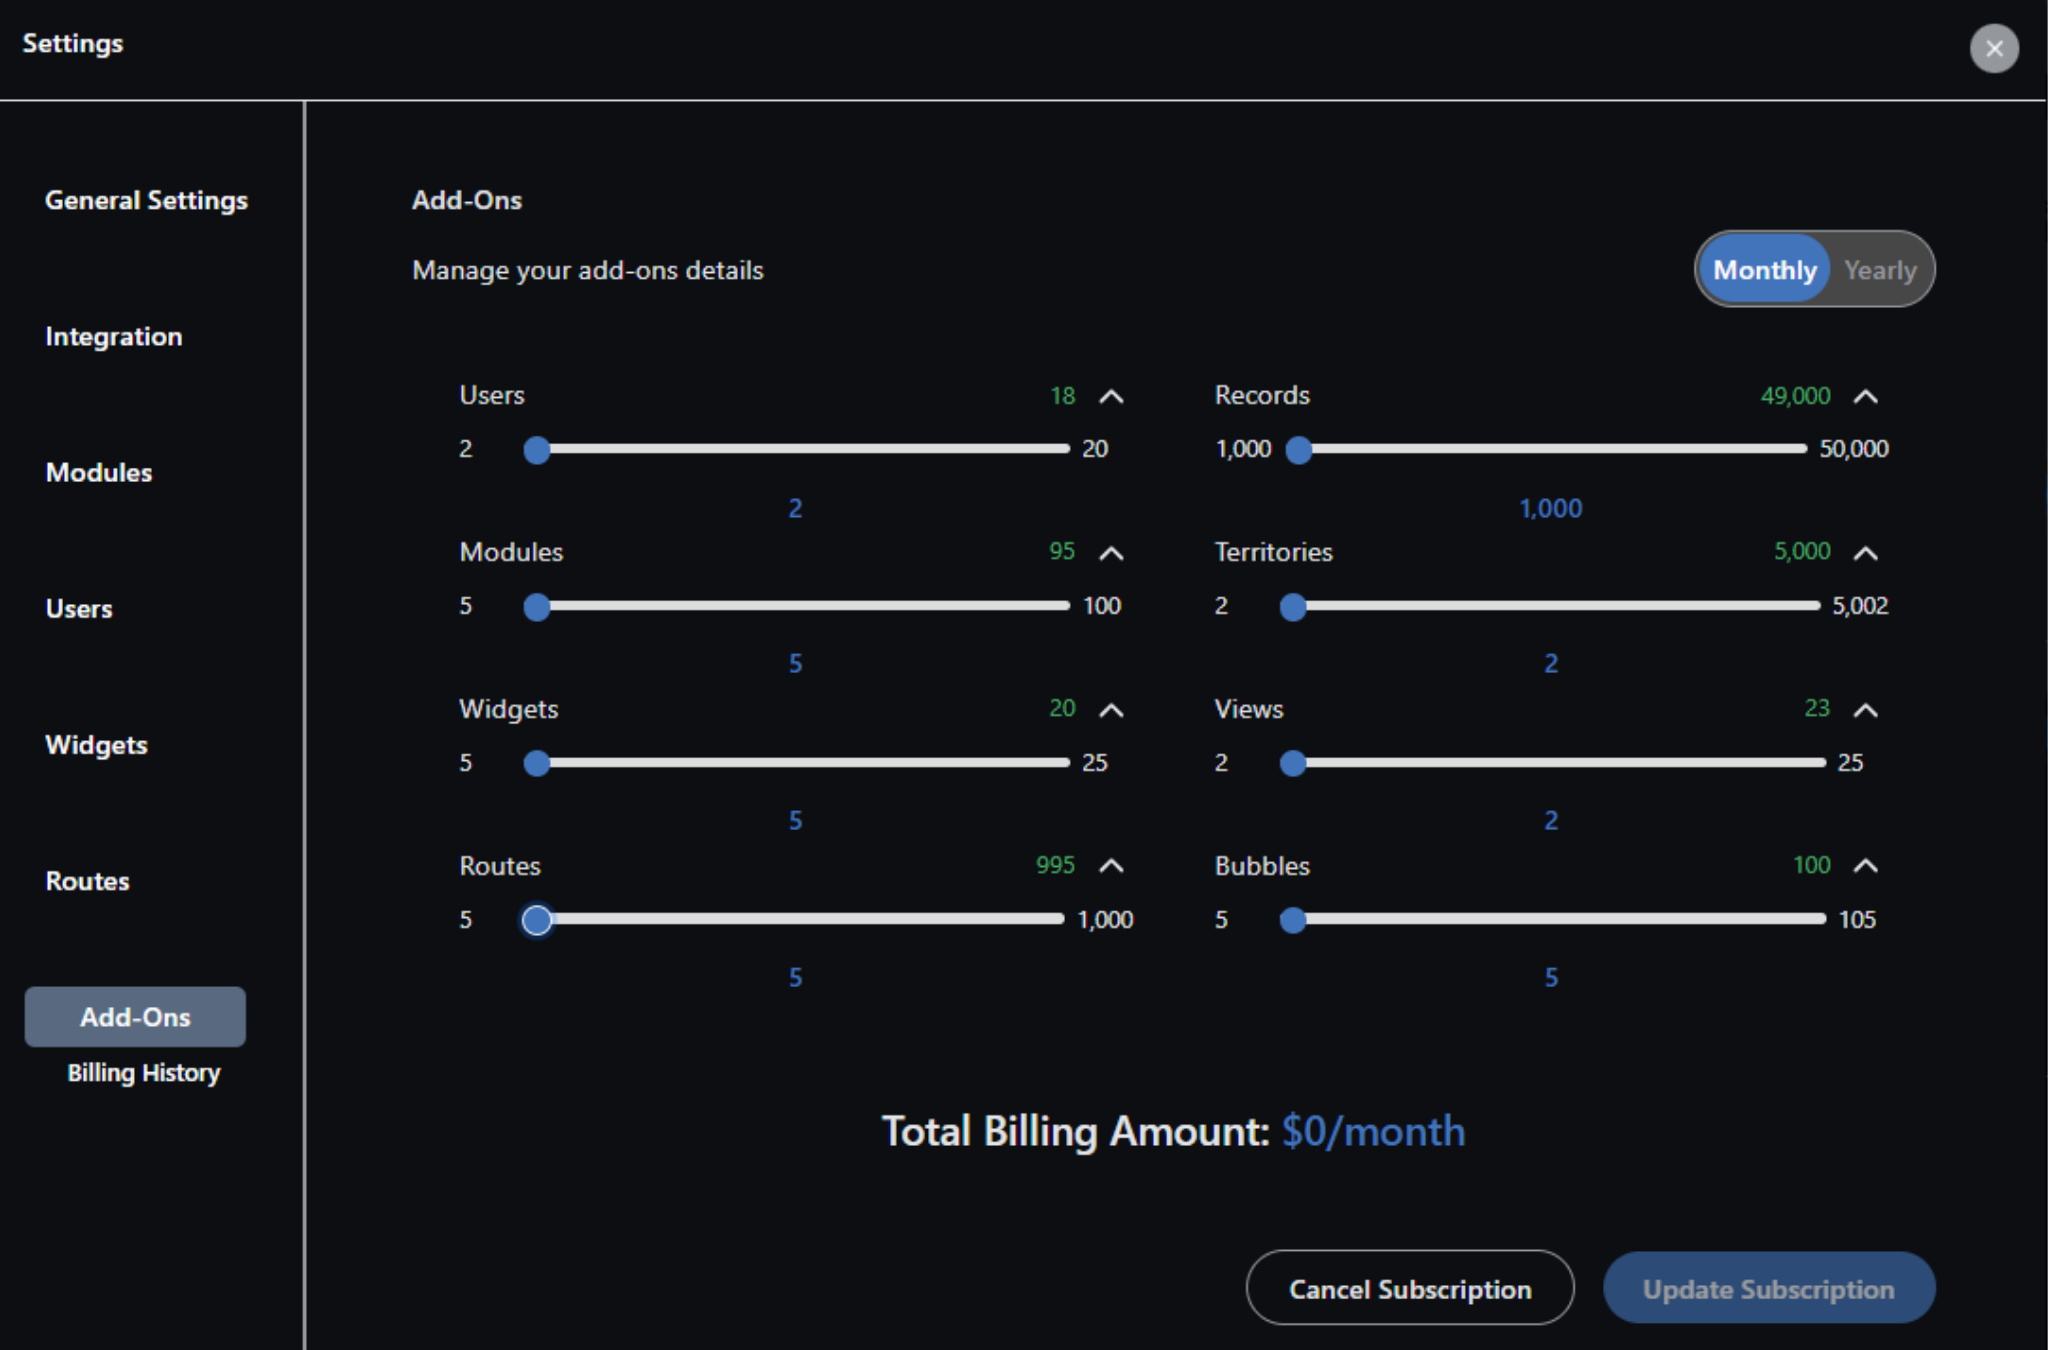2048x1350 pixels.
Task: Collapse the Modules add-on chevron
Action: (1111, 553)
